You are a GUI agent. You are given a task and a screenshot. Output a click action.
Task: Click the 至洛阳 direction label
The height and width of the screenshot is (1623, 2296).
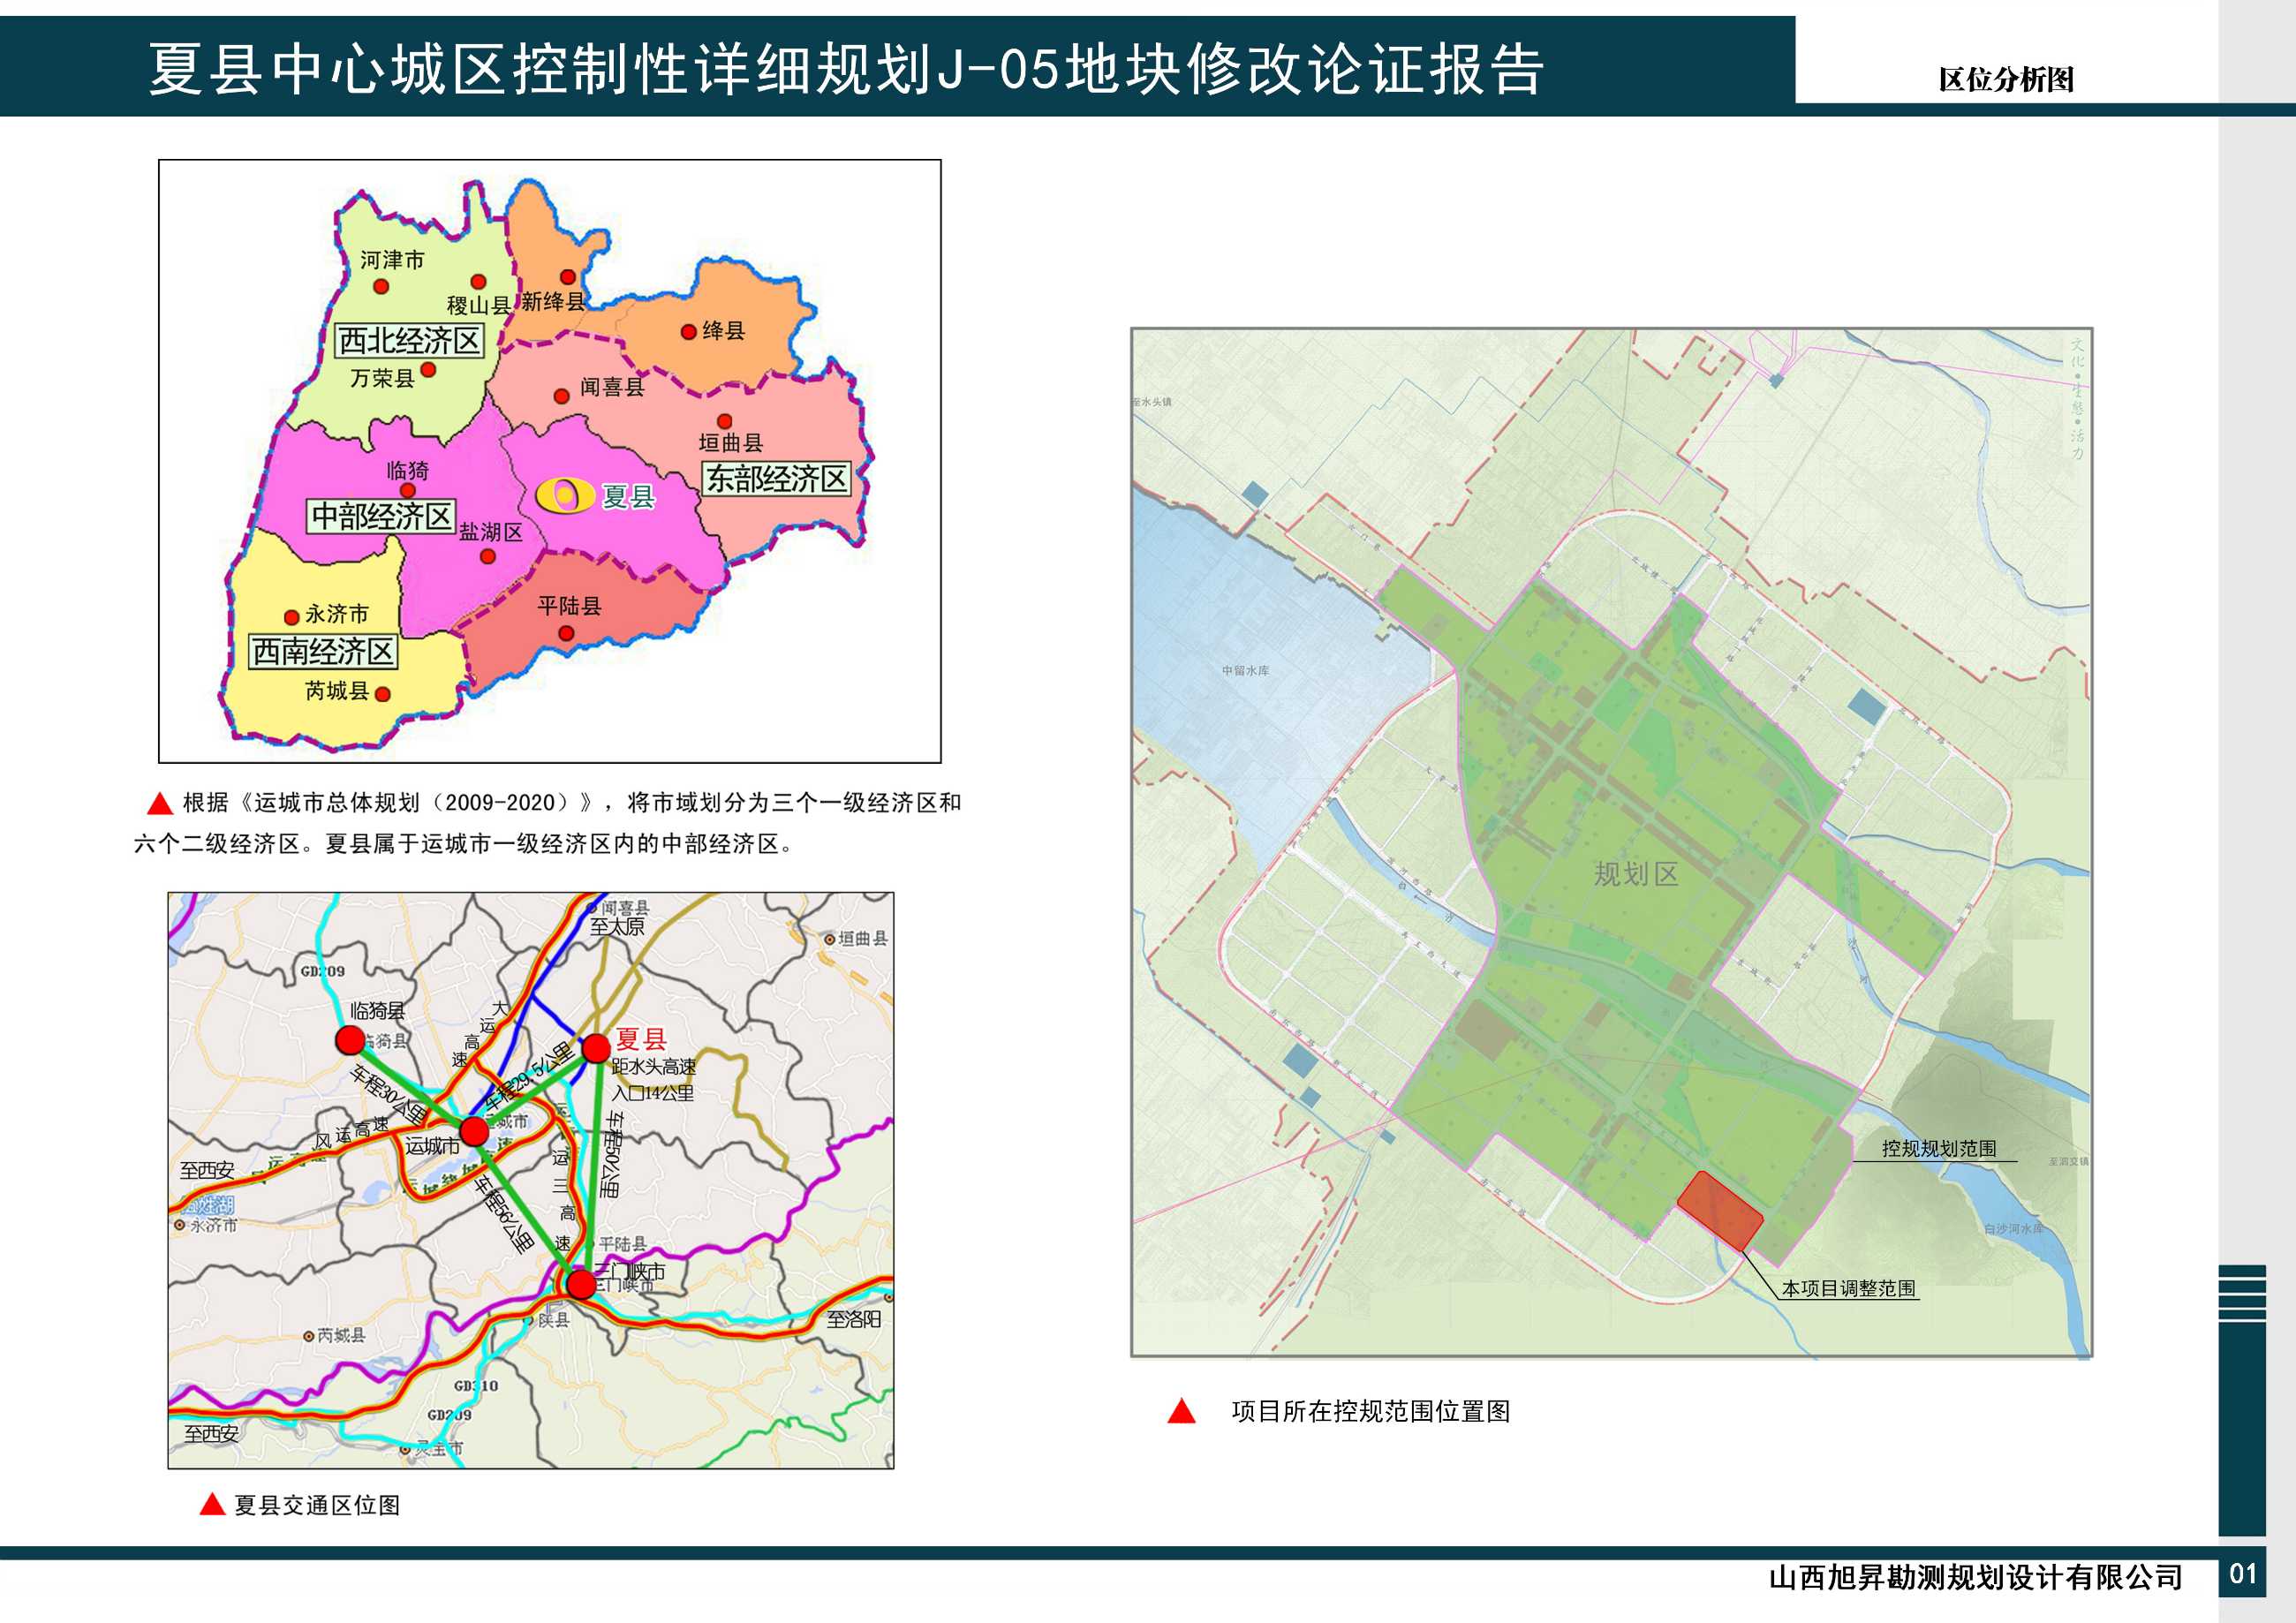tap(853, 1319)
